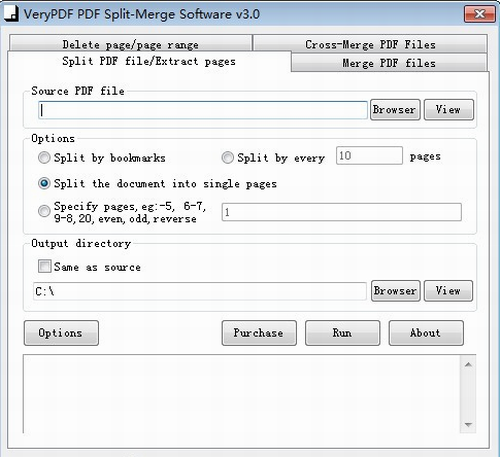Image resolution: width=500 pixels, height=457 pixels.
Task: Check the Same as source checkbox
Action: 45,266
